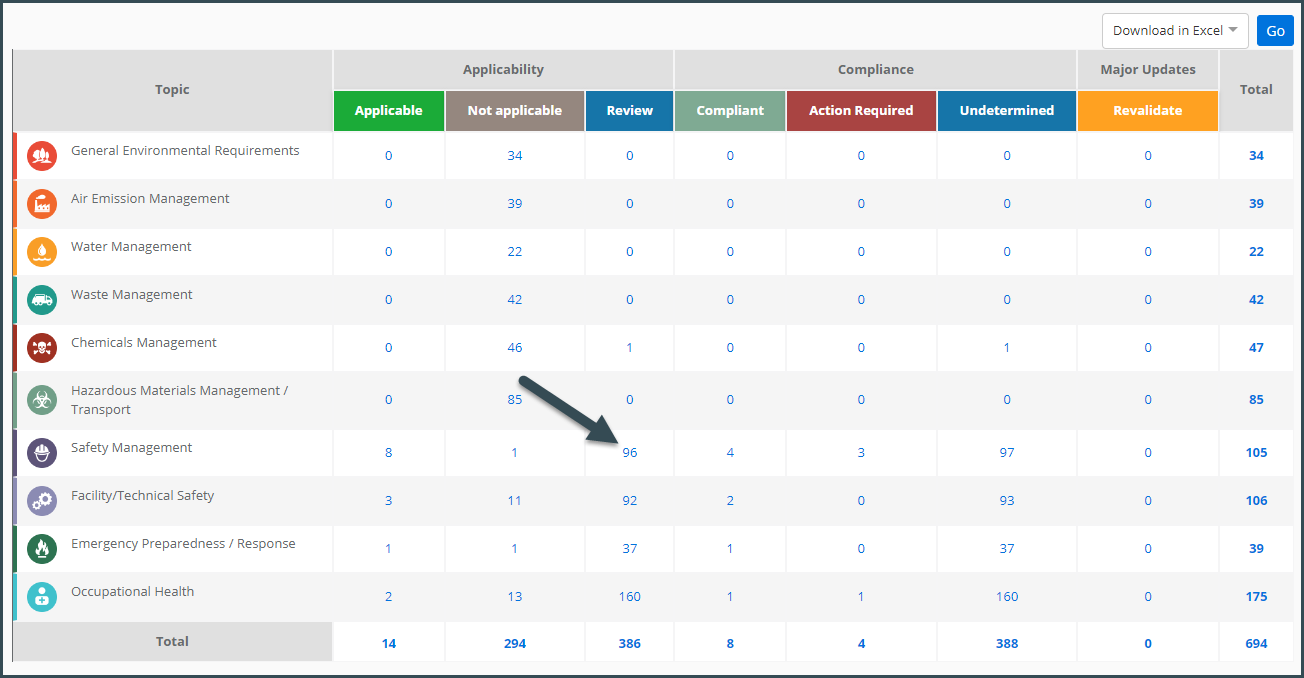The image size is (1304, 678).
Task: Click the 8 Applicable count for Safety Management
Action: (388, 452)
